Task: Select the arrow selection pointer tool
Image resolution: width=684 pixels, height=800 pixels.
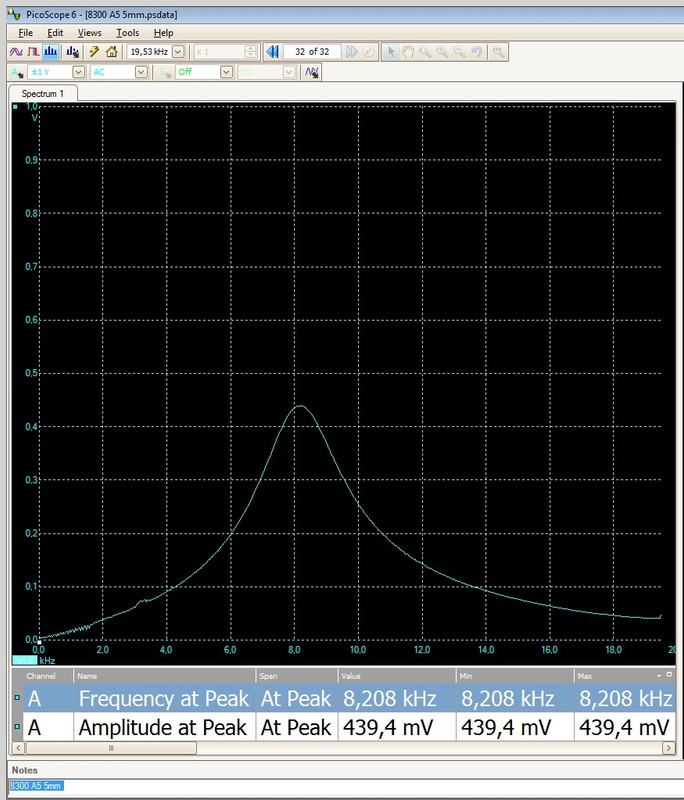Action: (391, 52)
